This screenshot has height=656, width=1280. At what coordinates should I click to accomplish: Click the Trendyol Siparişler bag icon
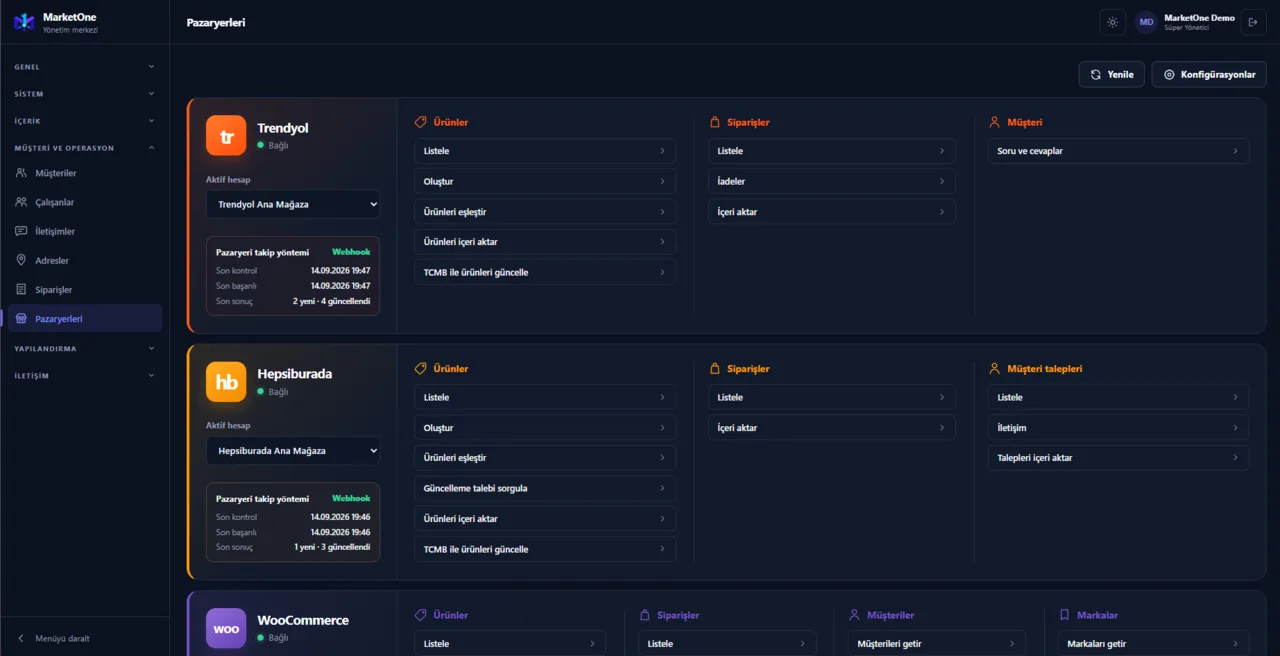[x=714, y=122]
